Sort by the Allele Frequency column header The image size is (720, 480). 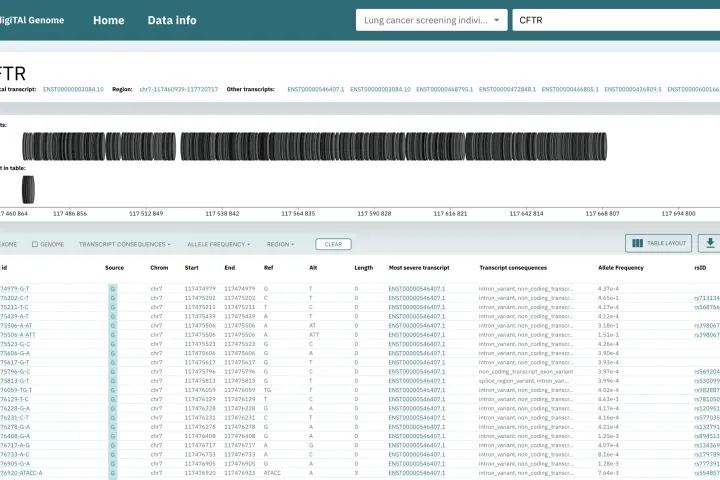620,268
